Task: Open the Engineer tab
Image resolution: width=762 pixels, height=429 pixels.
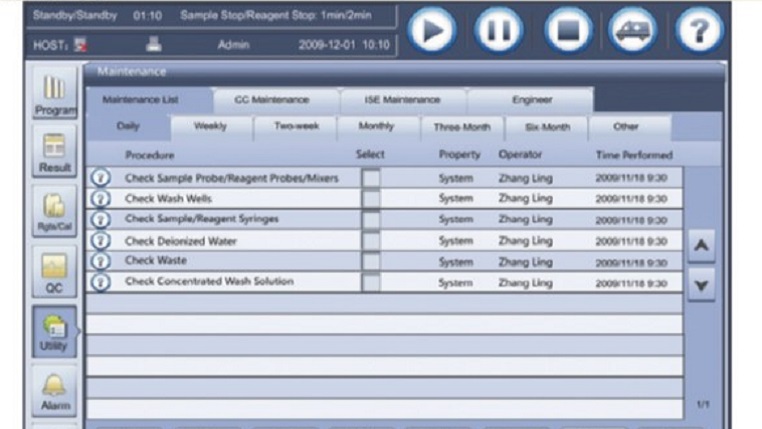Action: click(531, 100)
